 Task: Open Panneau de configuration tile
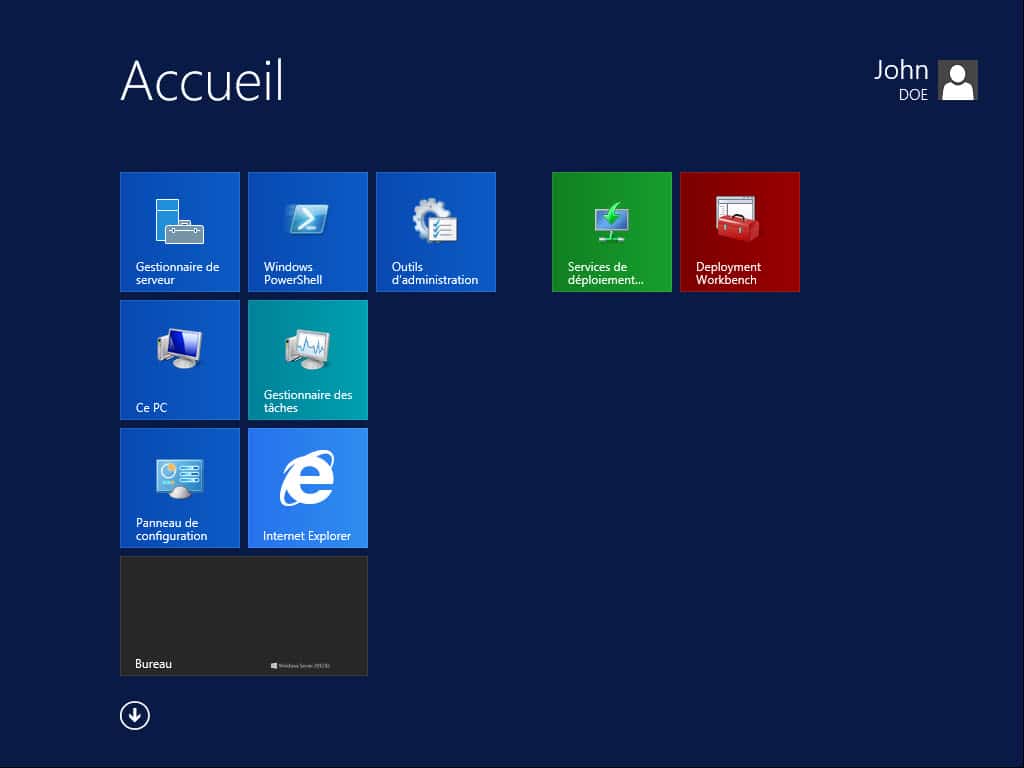(x=180, y=488)
